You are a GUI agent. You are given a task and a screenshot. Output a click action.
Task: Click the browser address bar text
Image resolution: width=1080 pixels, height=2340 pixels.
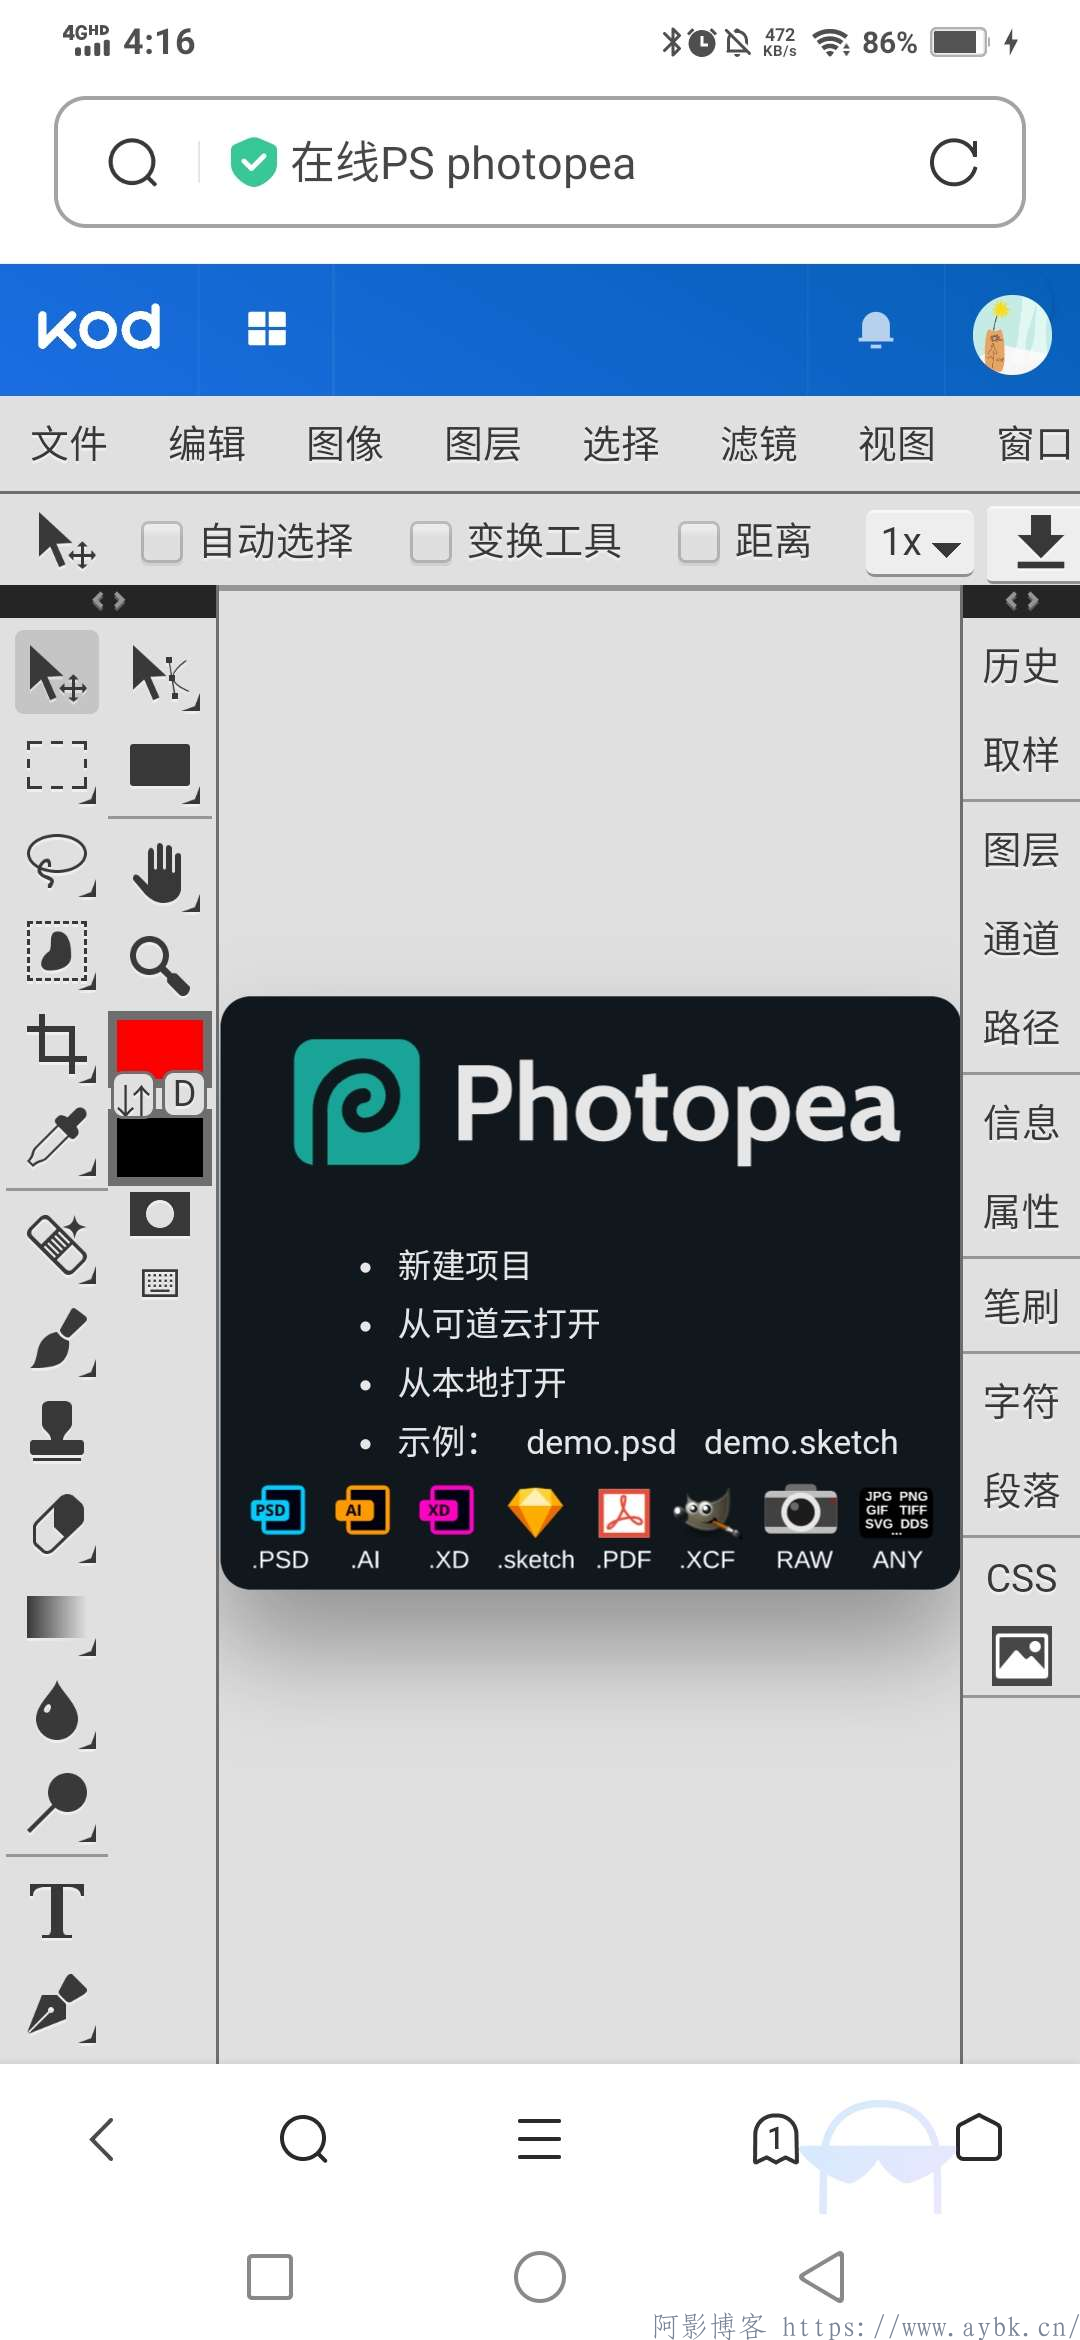coord(463,163)
